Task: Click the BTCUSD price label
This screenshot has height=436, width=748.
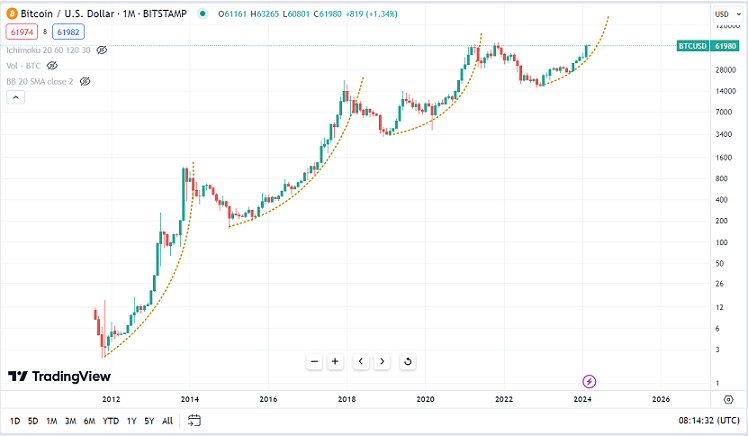Action: 693,46
